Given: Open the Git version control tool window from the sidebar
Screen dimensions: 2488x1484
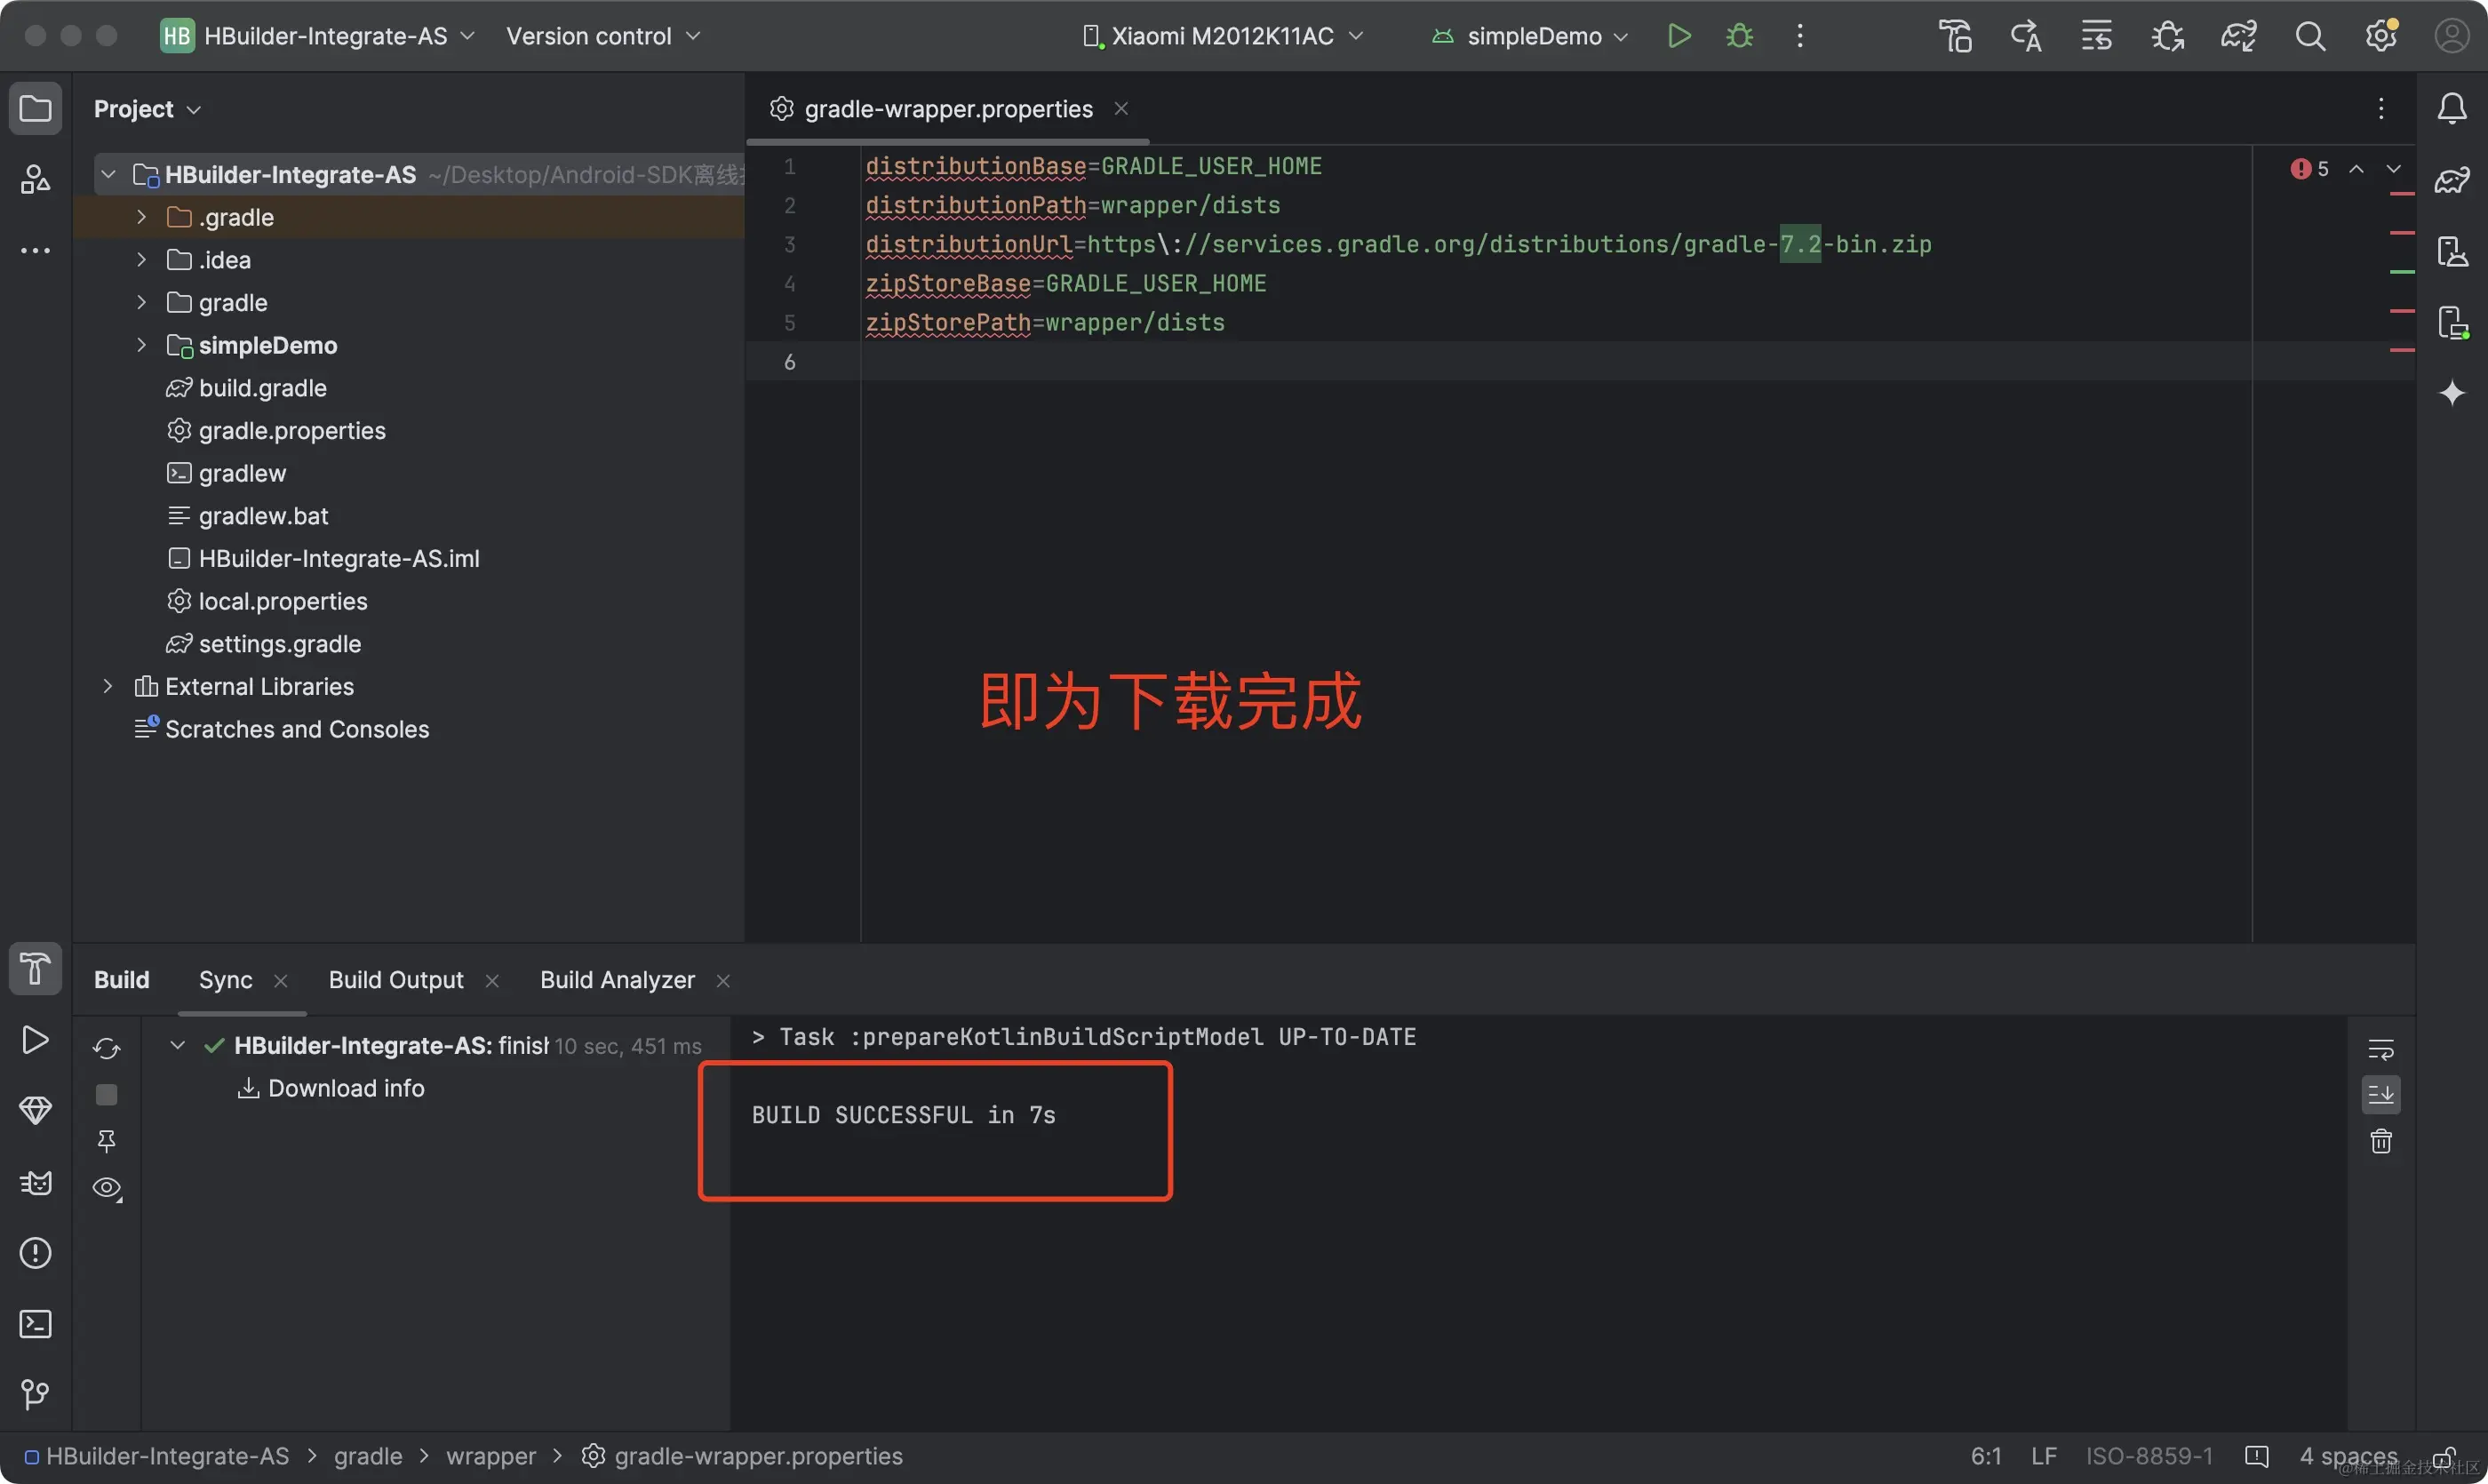Looking at the screenshot, I should [x=35, y=1394].
